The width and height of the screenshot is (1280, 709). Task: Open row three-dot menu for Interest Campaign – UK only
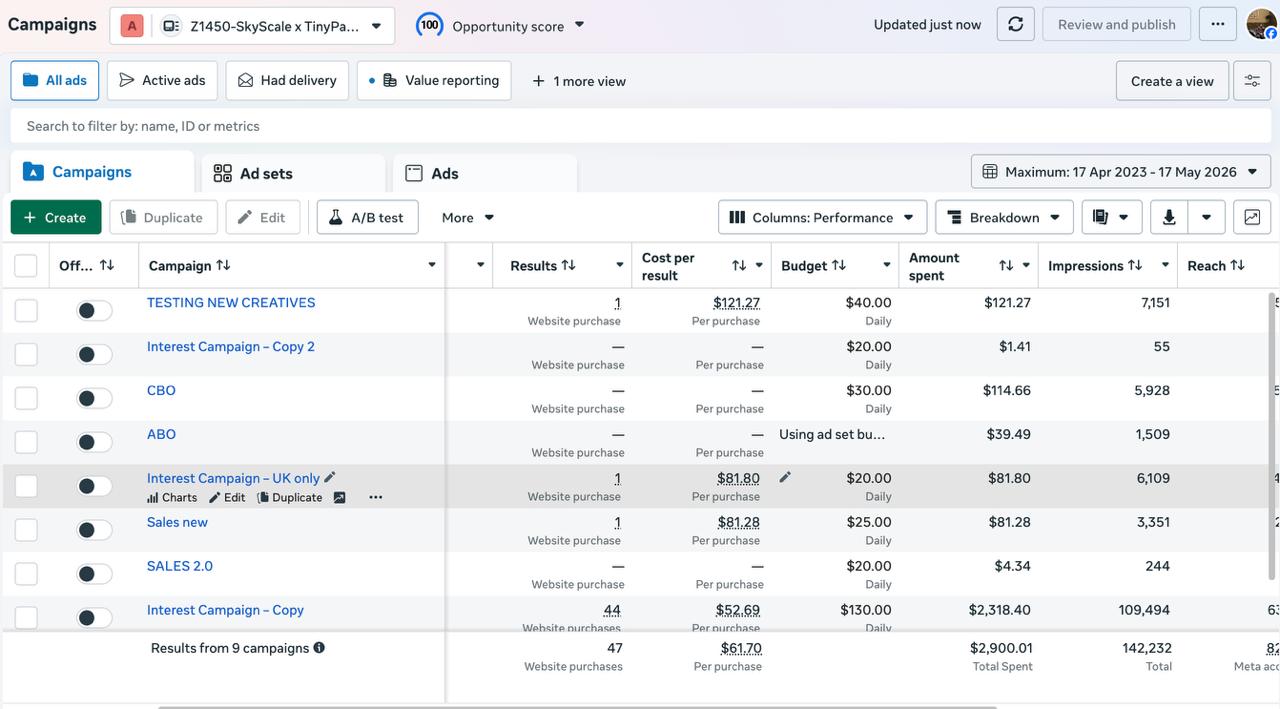(x=375, y=497)
